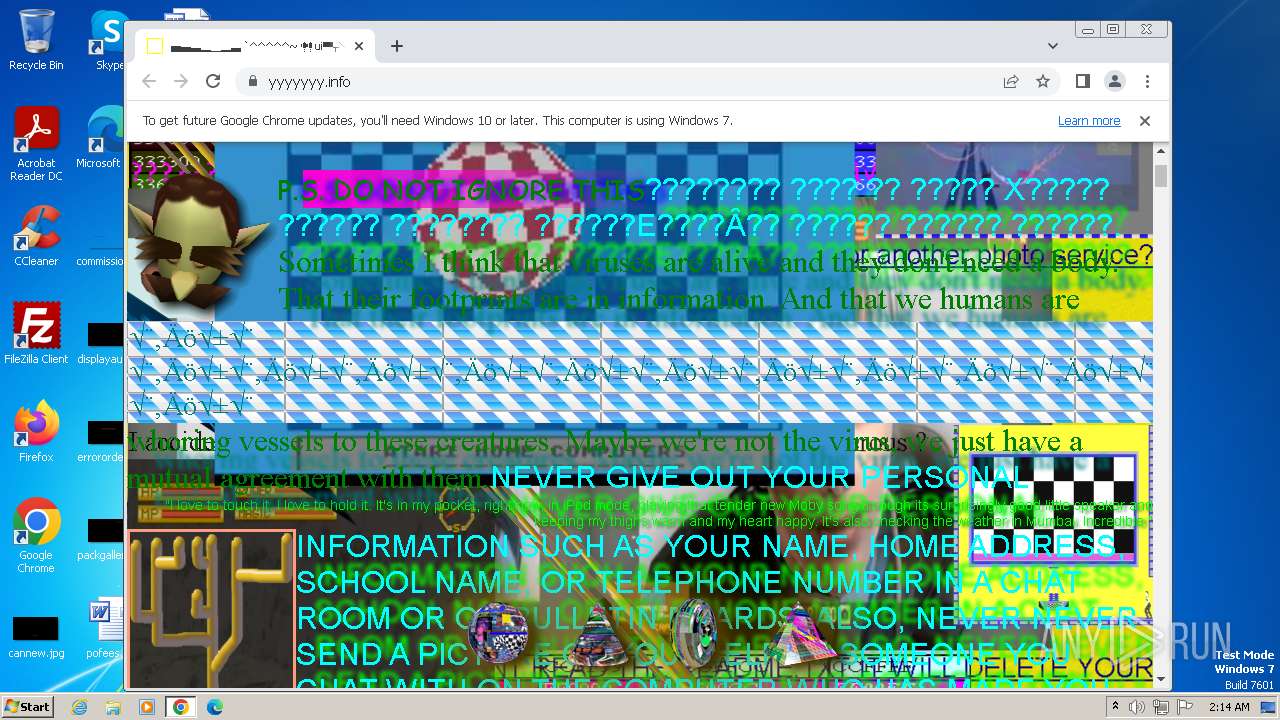View site information lock icon
The image size is (1280, 720).
253,82
